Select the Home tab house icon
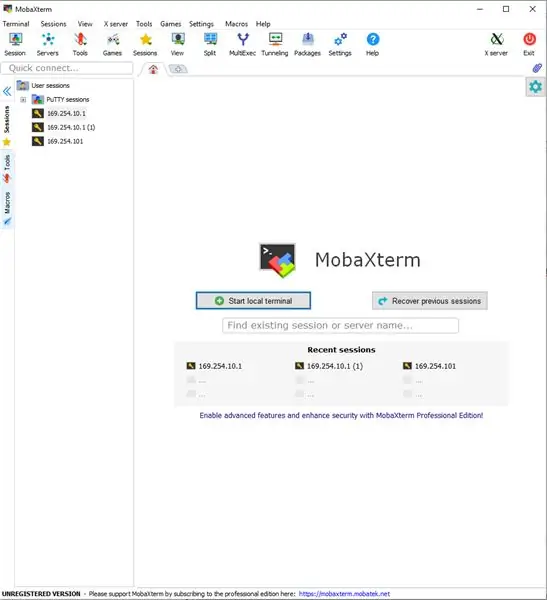This screenshot has height=600, width=547. tap(153, 69)
